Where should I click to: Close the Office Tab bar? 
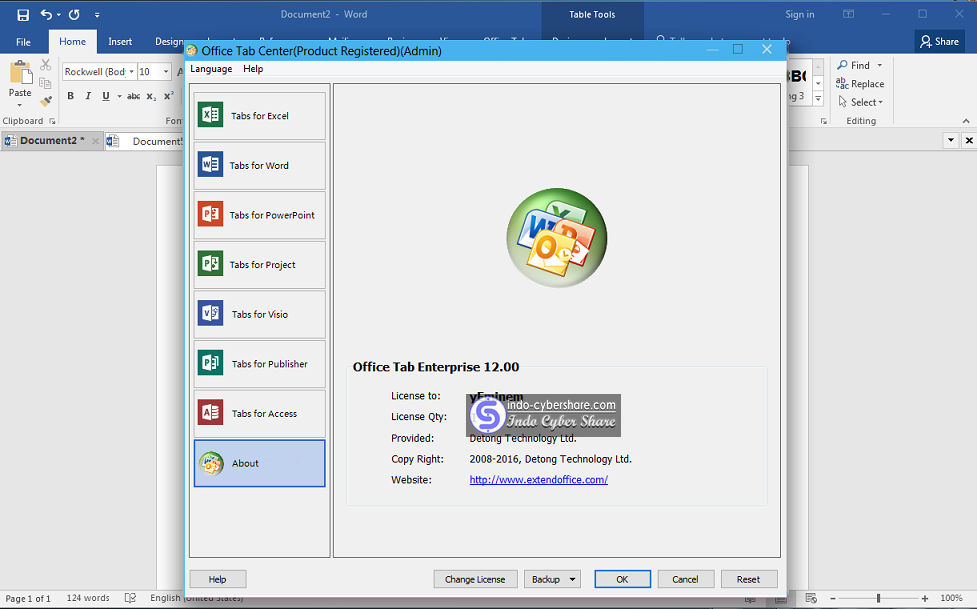pos(969,140)
